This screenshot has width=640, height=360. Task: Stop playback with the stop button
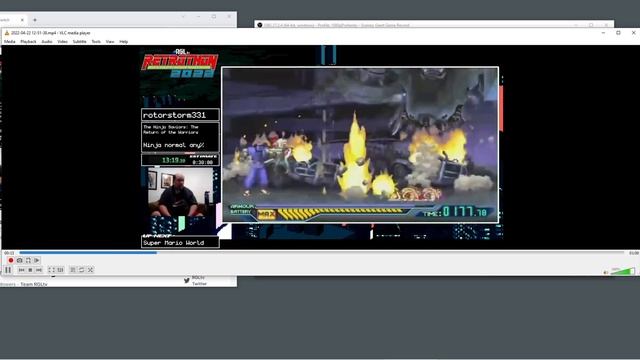click(x=30, y=270)
